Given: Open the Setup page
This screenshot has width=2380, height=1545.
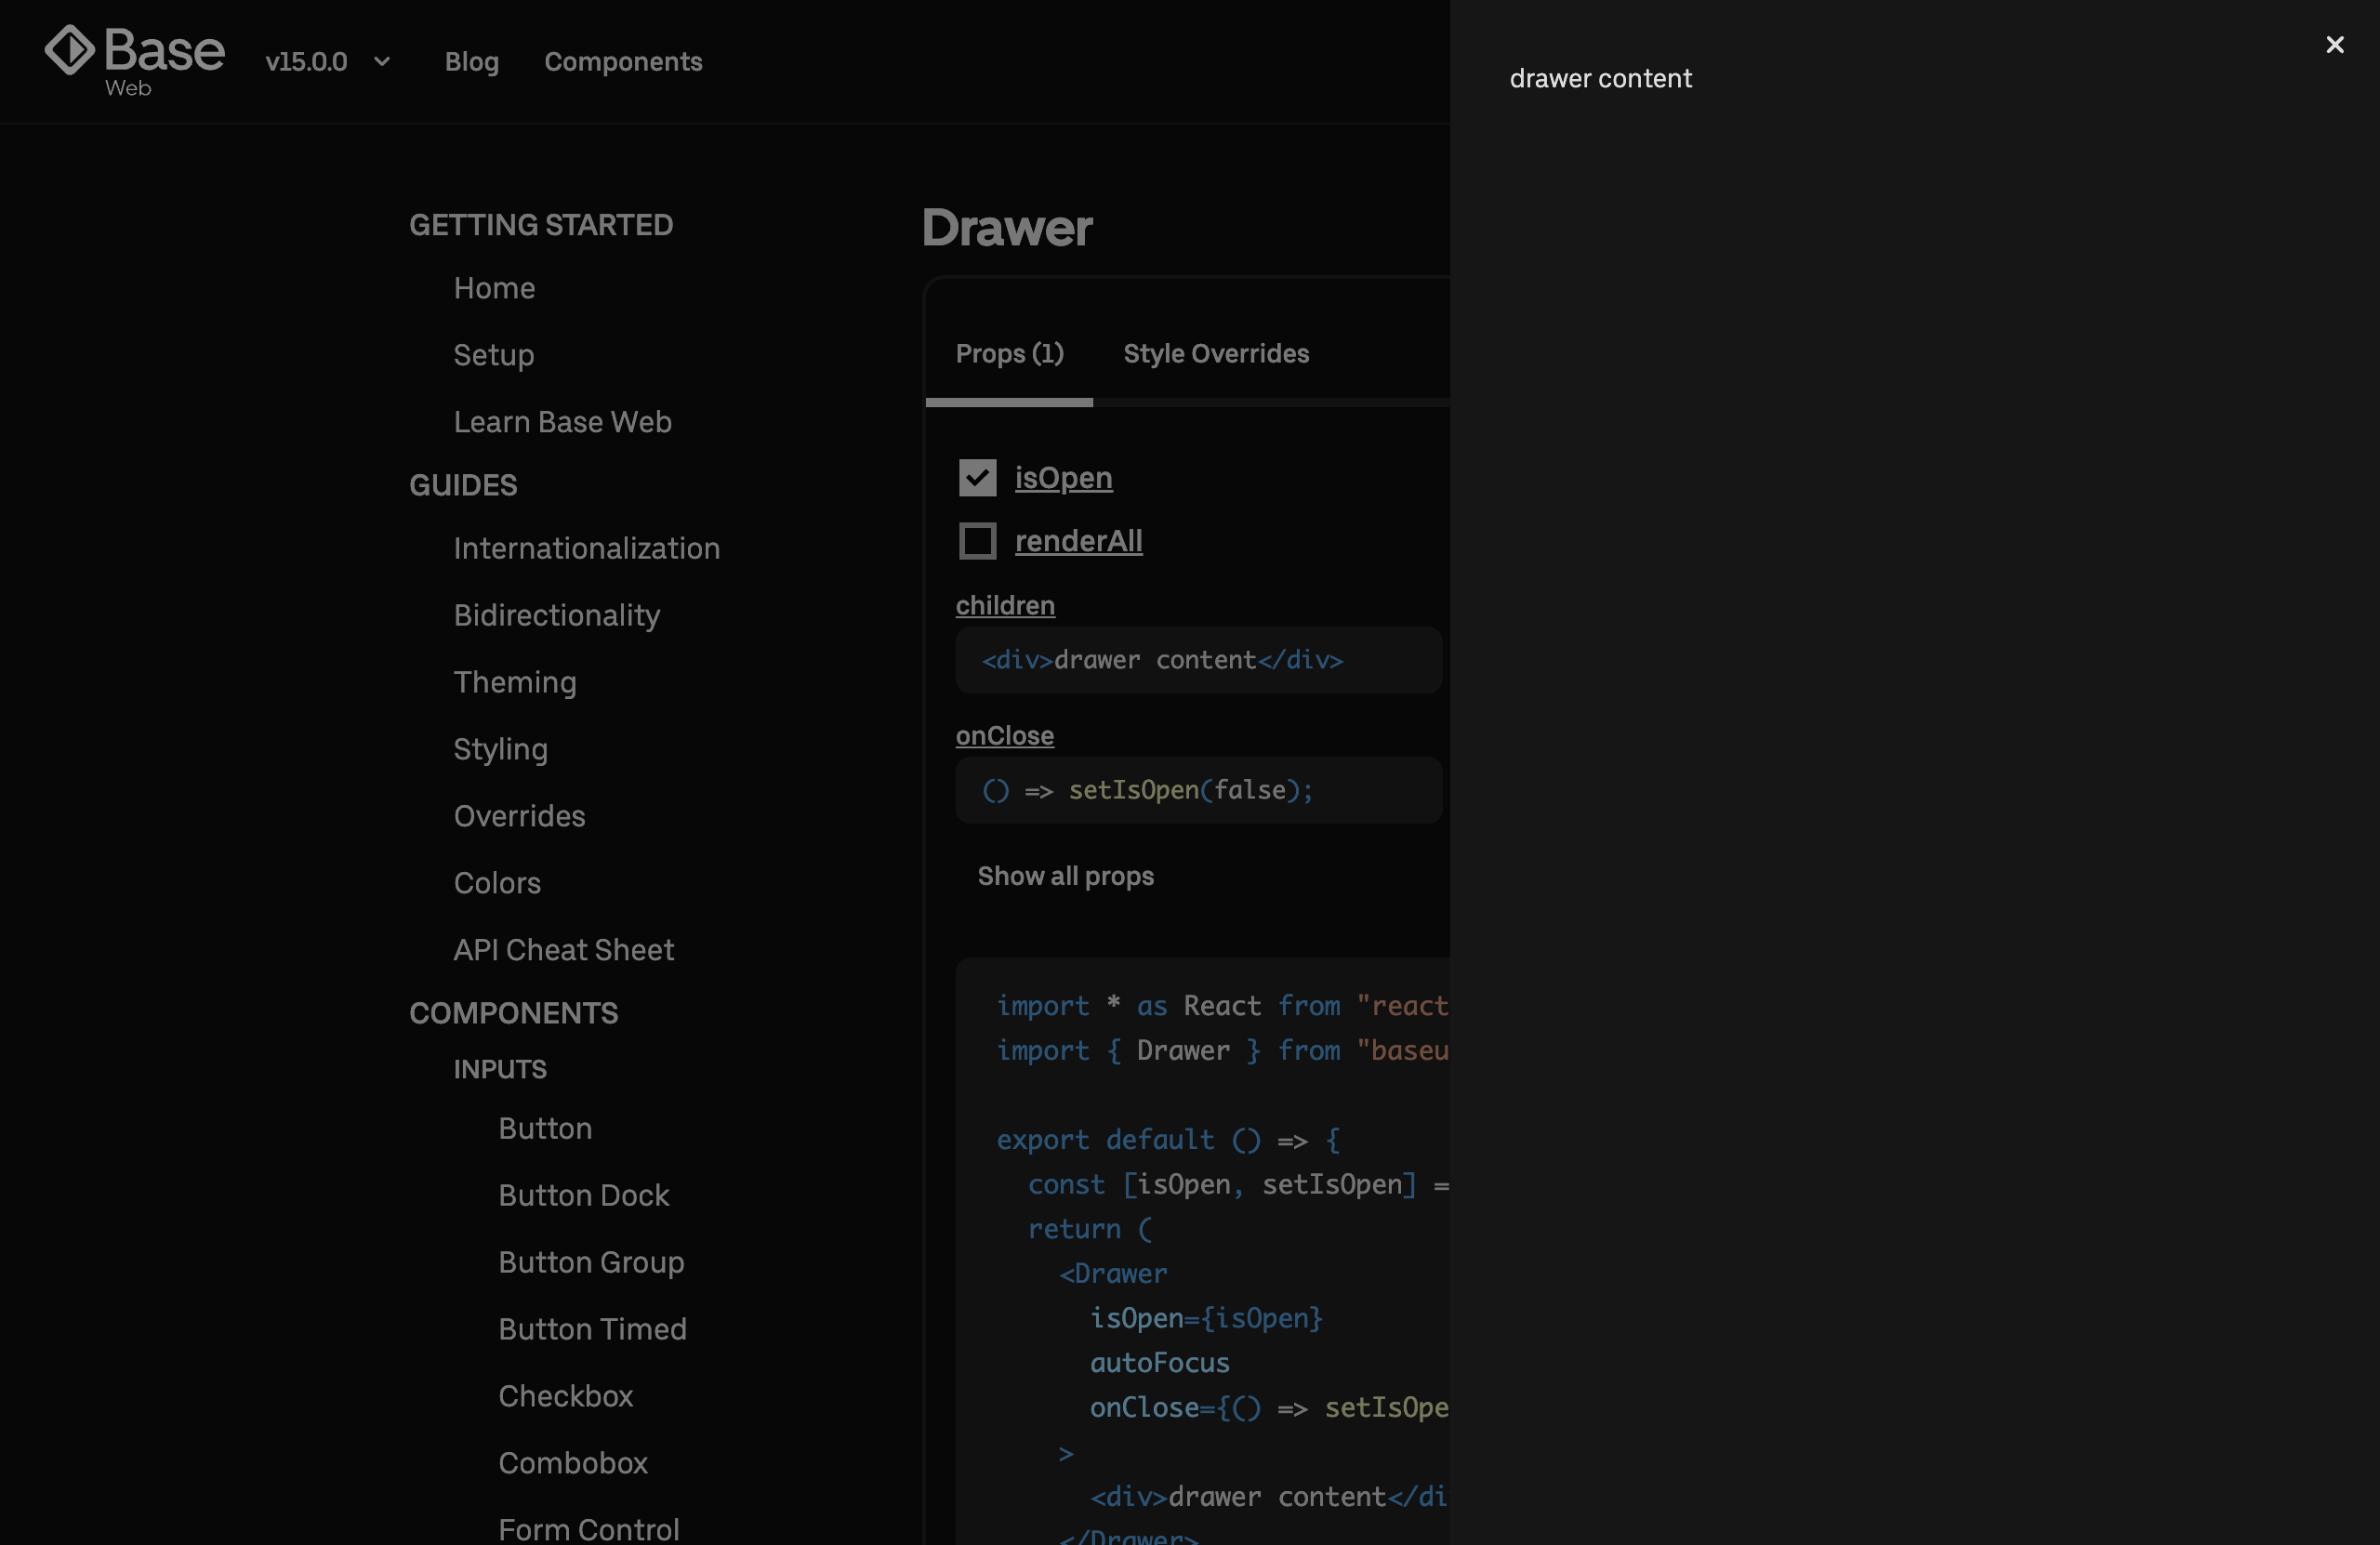Looking at the screenshot, I should click(493, 356).
